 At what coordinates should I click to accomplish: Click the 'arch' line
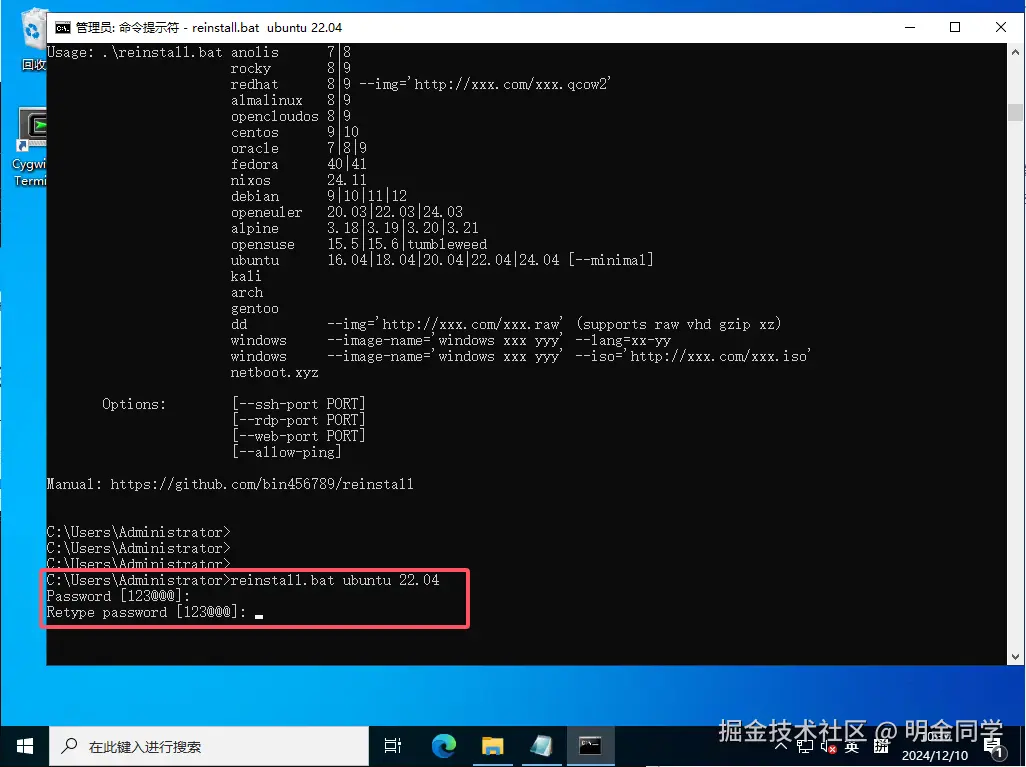pyautogui.click(x=247, y=293)
